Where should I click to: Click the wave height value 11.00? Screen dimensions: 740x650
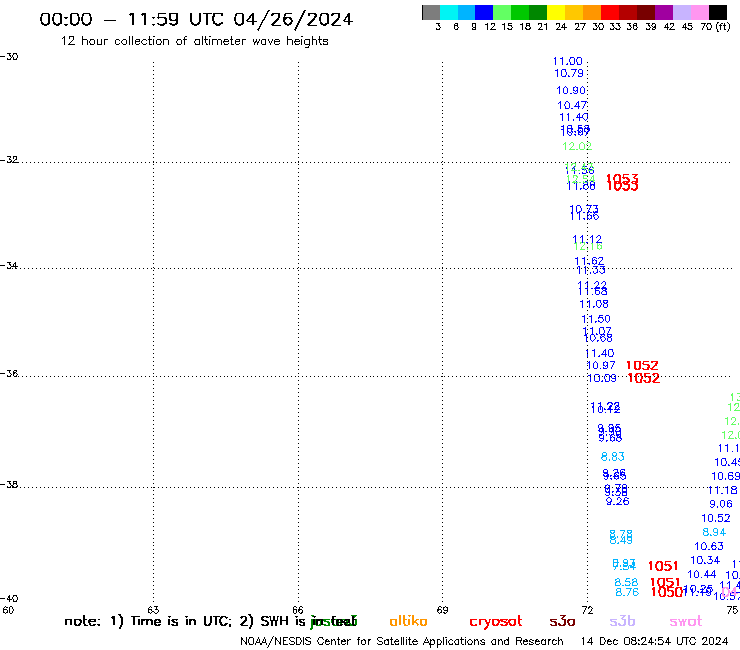(567, 61)
